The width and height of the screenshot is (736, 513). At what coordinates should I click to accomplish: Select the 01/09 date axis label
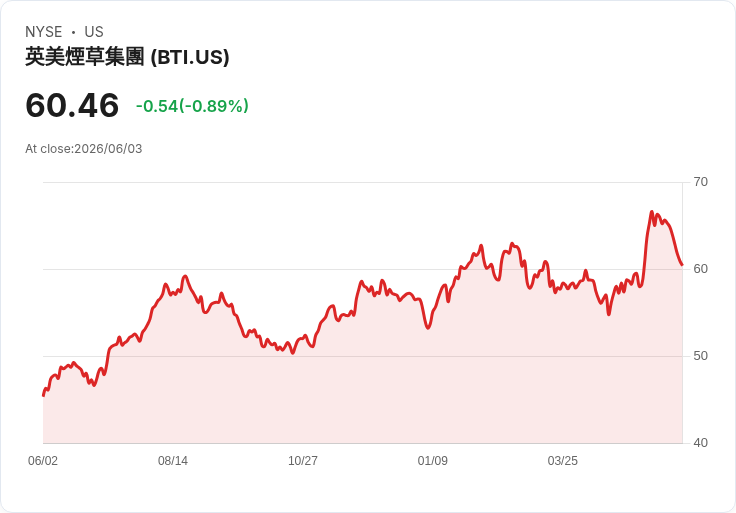[x=433, y=461]
